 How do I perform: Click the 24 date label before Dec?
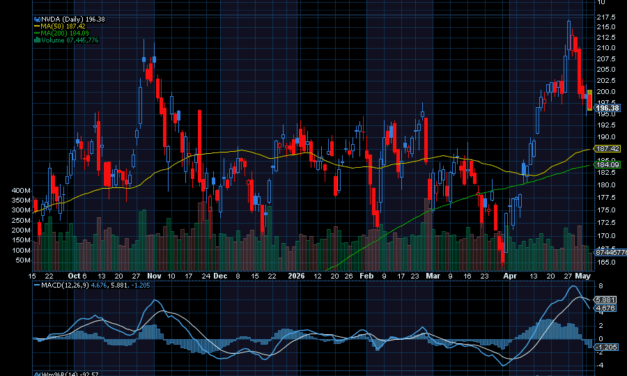point(206,276)
